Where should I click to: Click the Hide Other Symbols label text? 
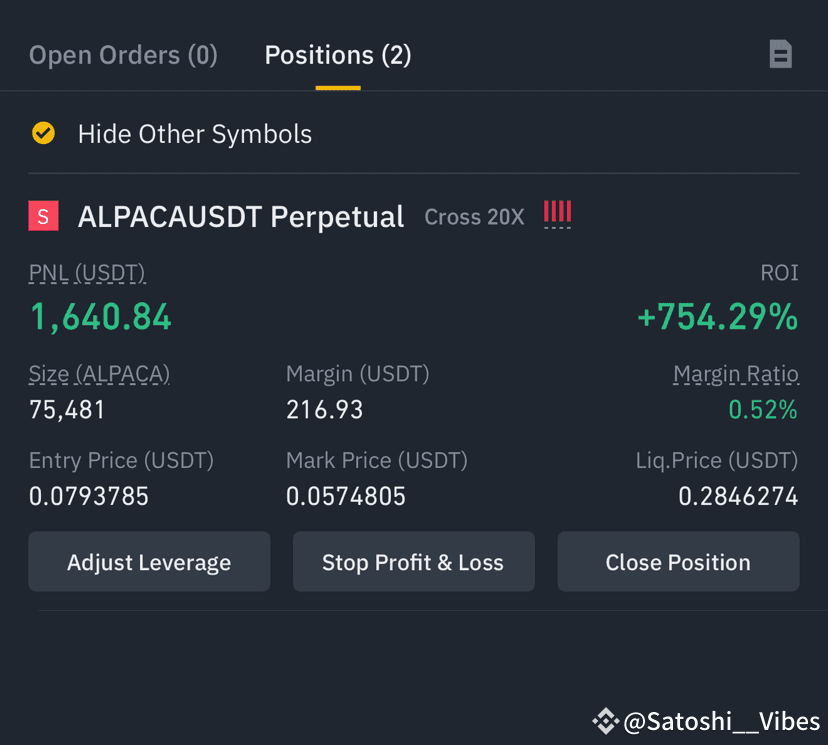click(195, 134)
